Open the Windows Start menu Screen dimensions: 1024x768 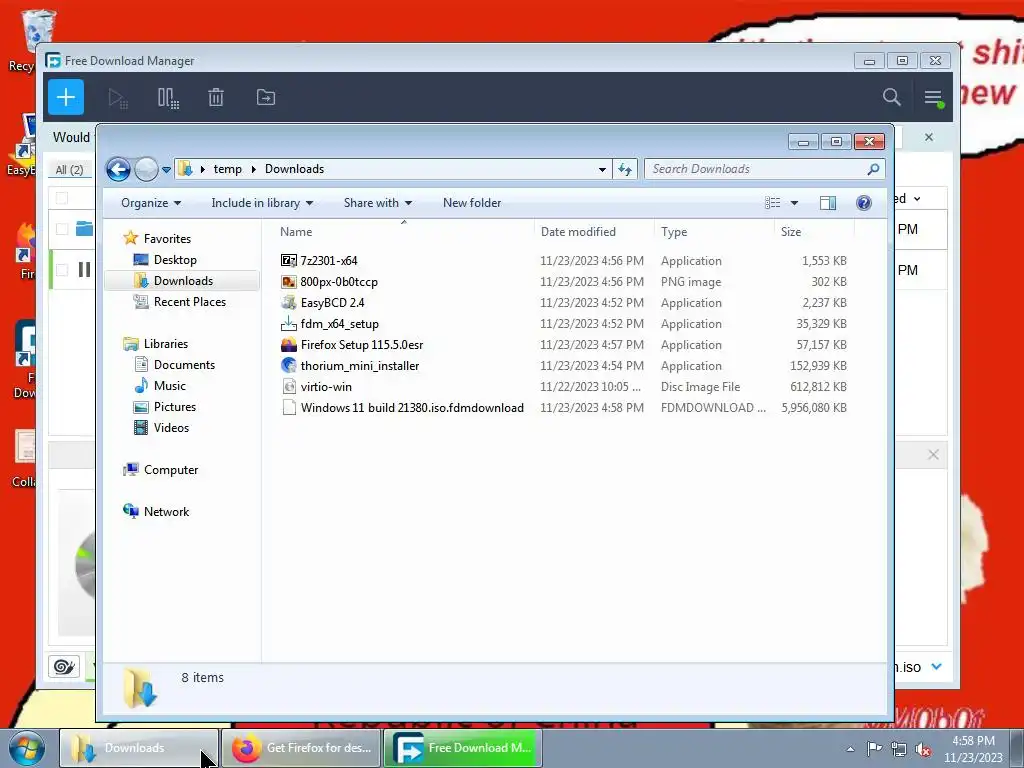pyautogui.click(x=27, y=748)
